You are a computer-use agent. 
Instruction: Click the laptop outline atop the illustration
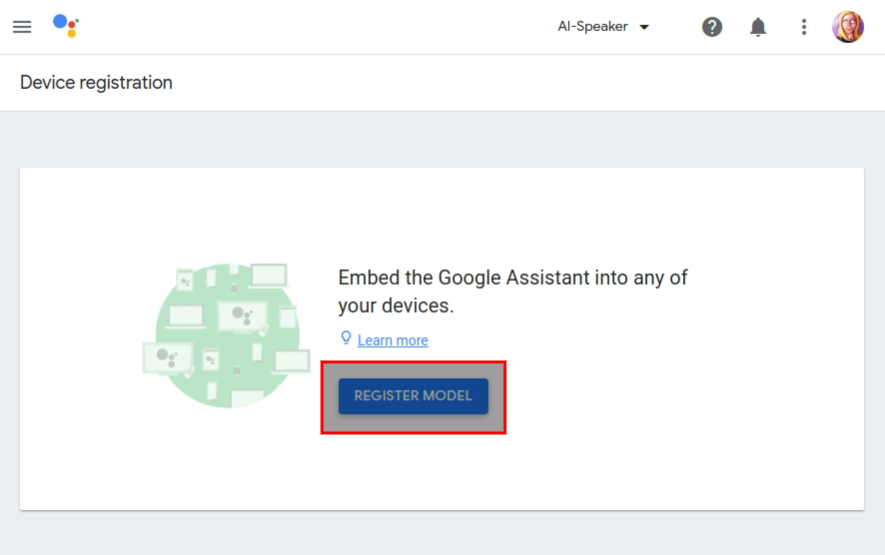point(269,276)
